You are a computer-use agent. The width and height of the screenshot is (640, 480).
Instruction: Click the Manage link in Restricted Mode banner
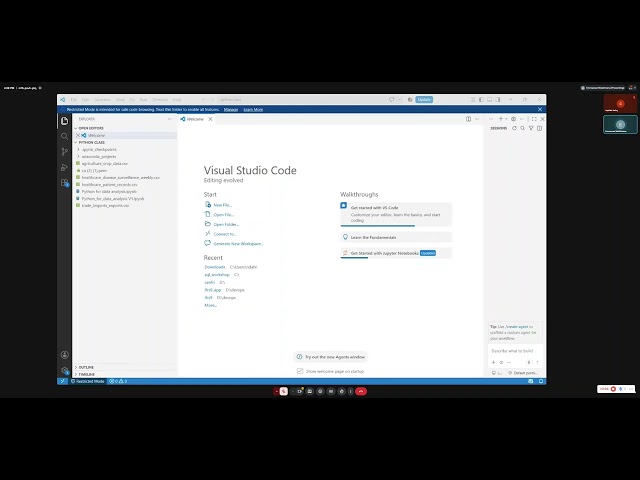231,109
